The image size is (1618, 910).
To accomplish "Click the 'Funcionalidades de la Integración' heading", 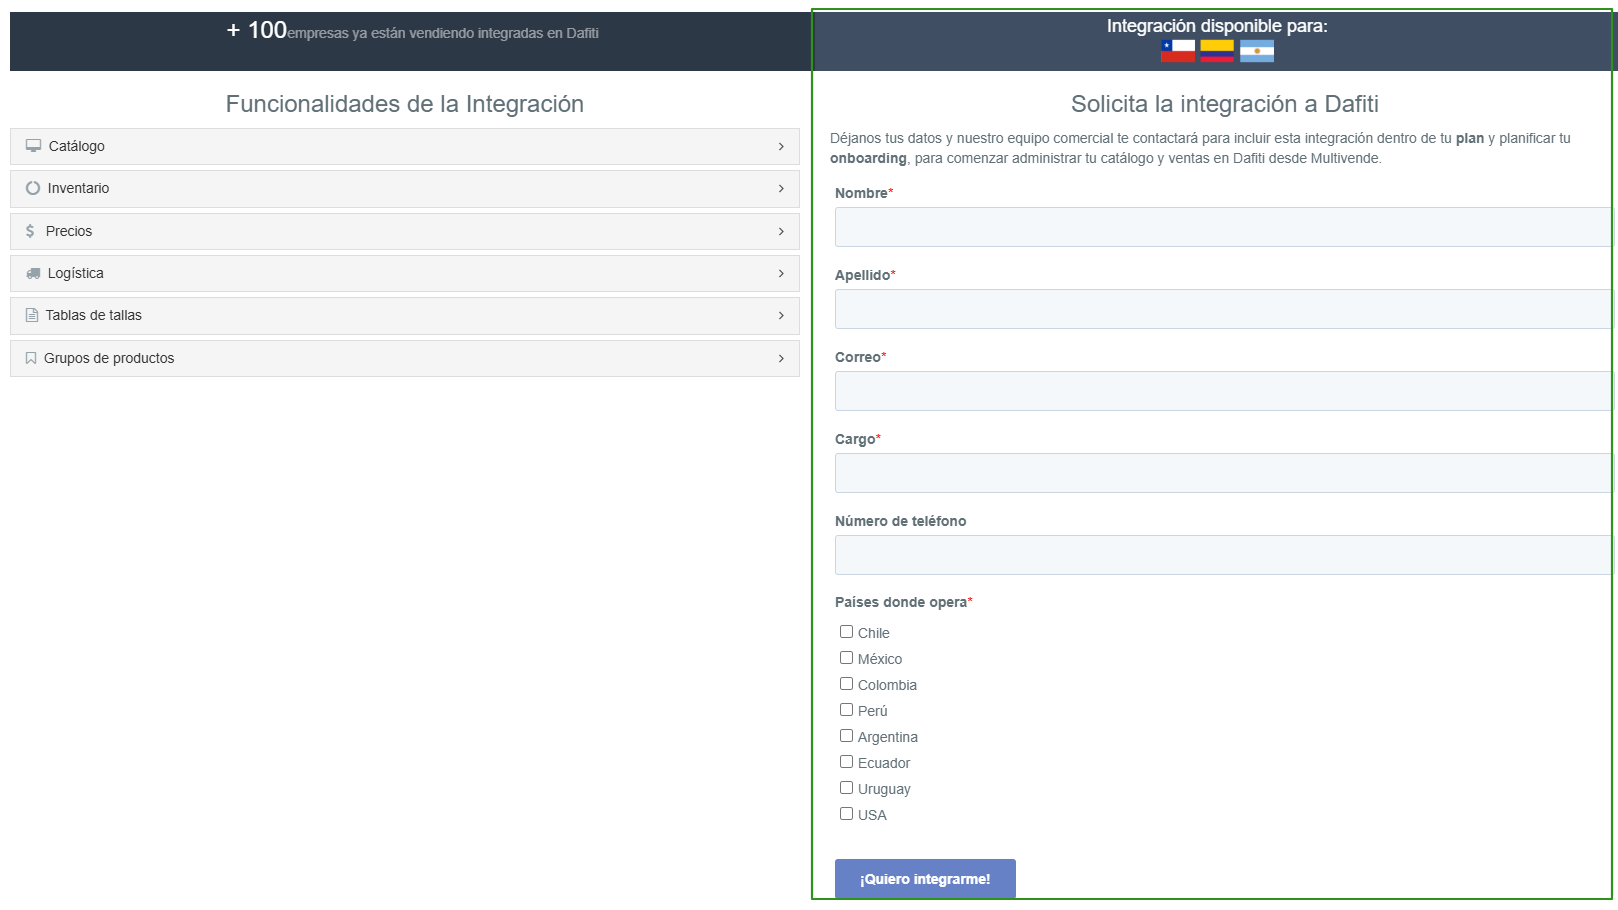I will (404, 104).
